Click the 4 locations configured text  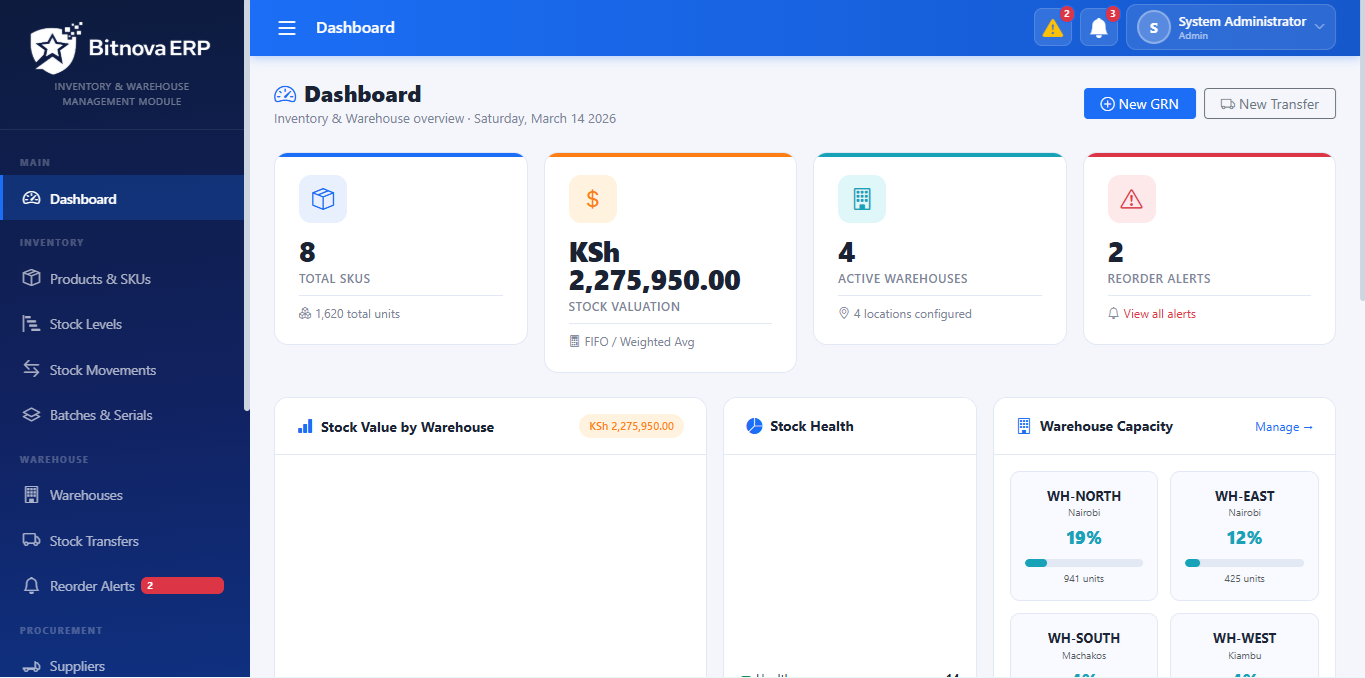(913, 314)
